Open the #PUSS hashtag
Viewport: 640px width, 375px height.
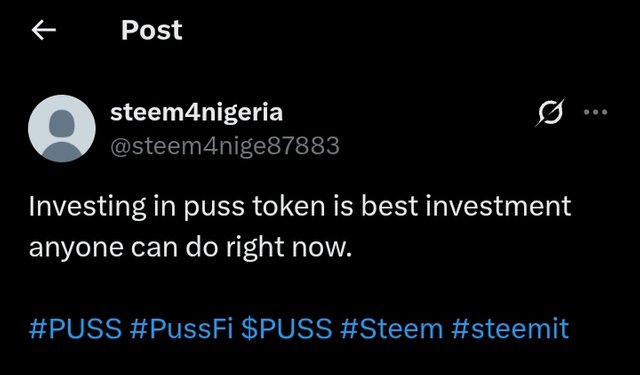pos(76,328)
